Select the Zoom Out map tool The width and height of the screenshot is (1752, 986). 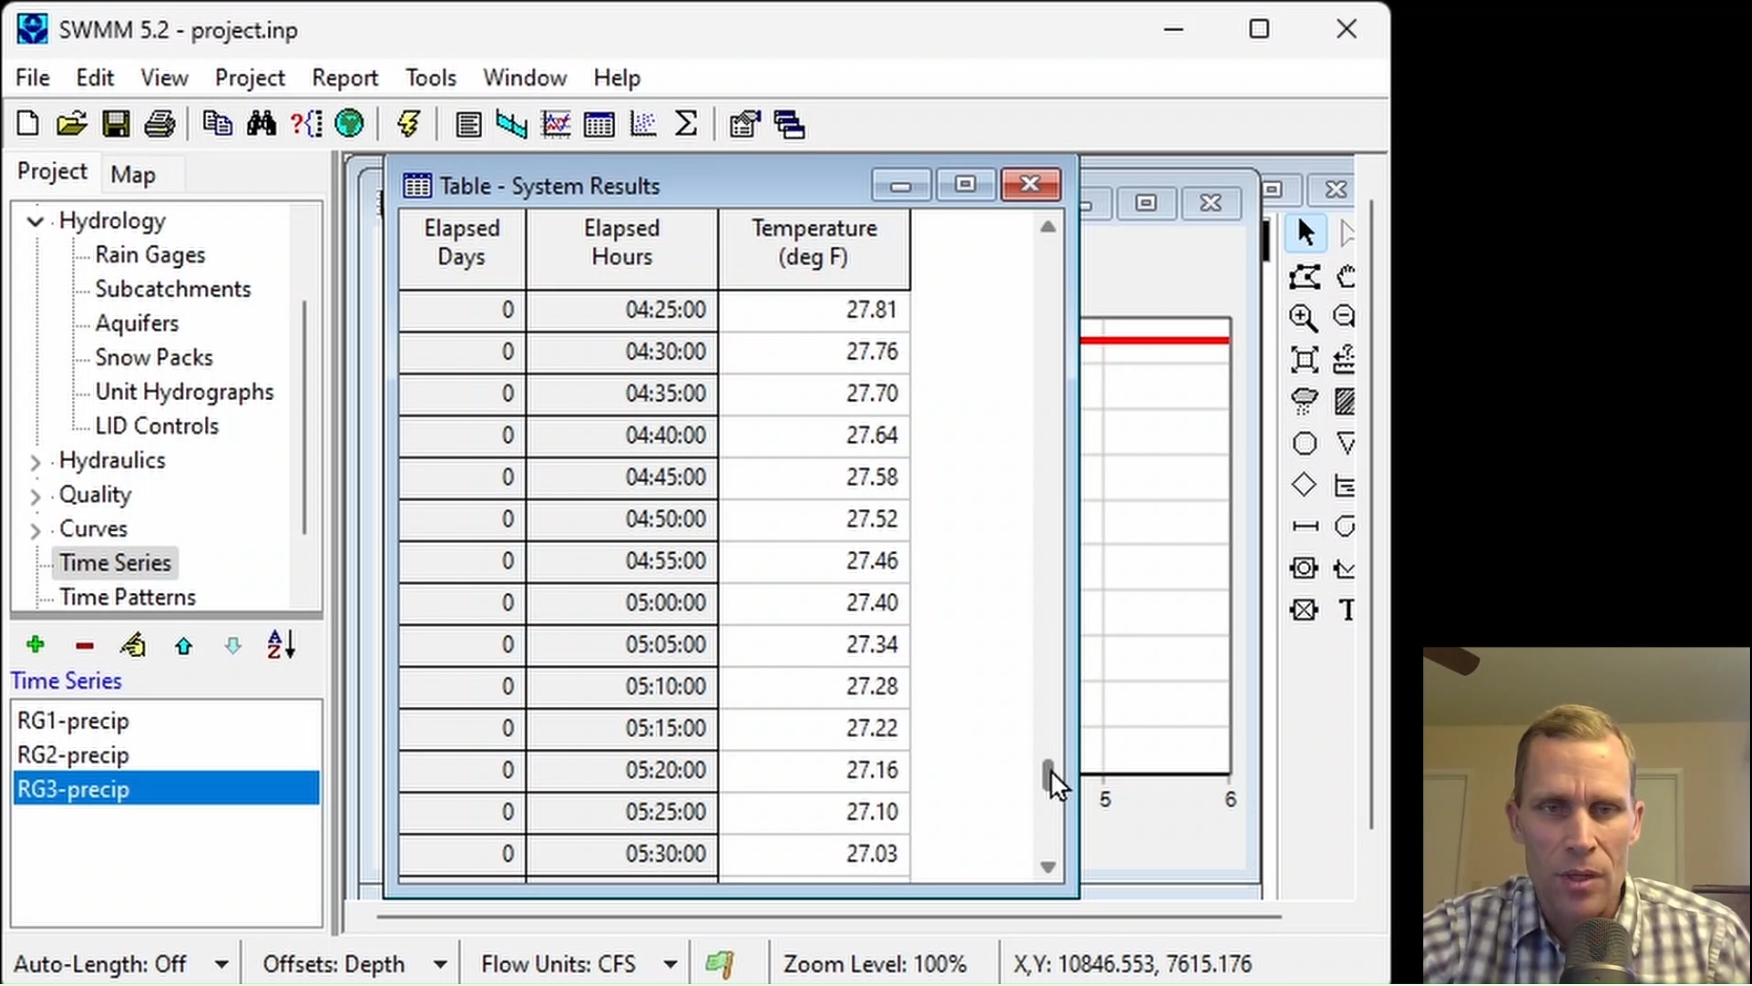(1344, 318)
